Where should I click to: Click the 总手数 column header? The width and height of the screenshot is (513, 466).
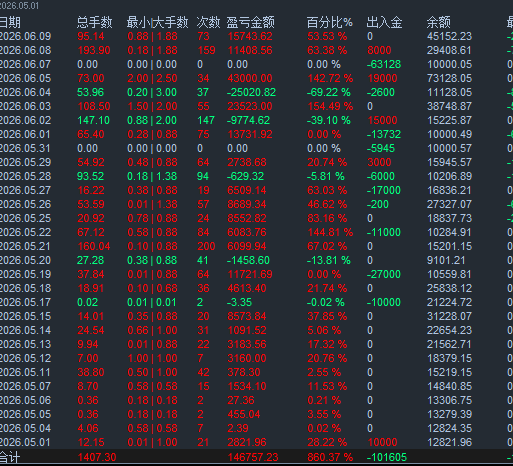coord(95,22)
